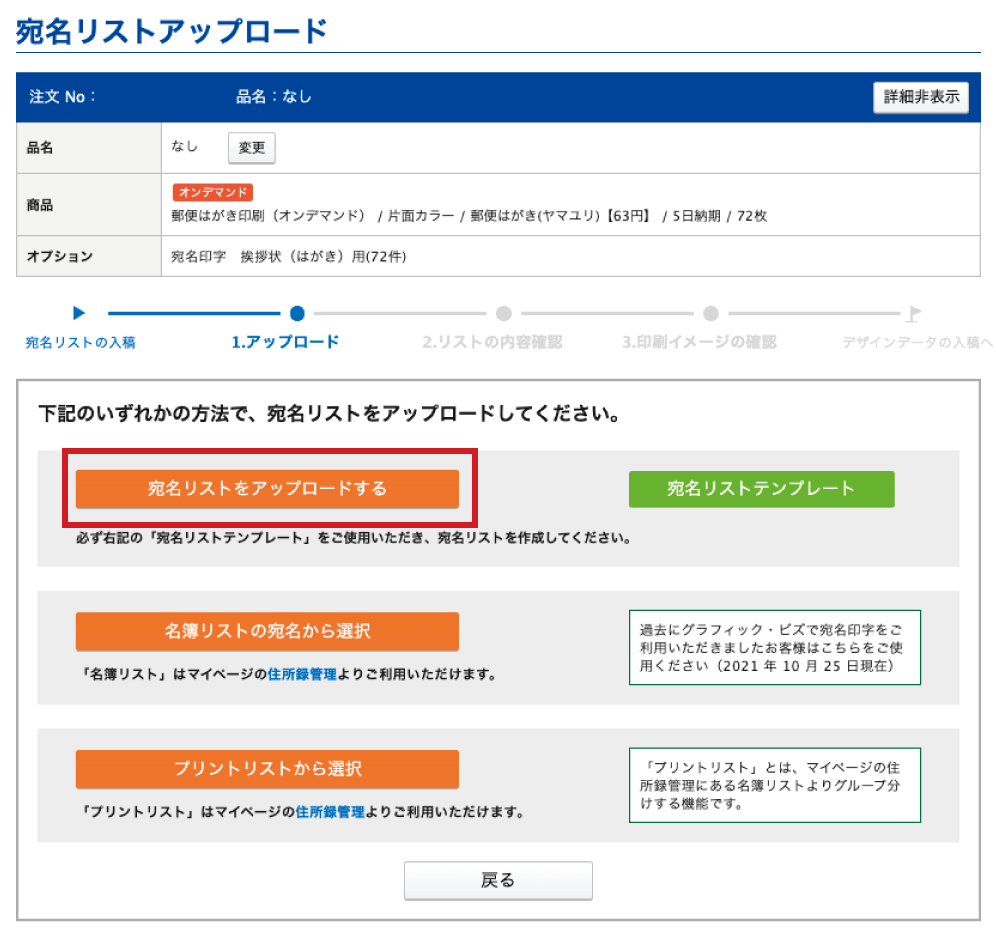
Task: Choose 名簿リストの宛名から選択
Action: coord(267,631)
